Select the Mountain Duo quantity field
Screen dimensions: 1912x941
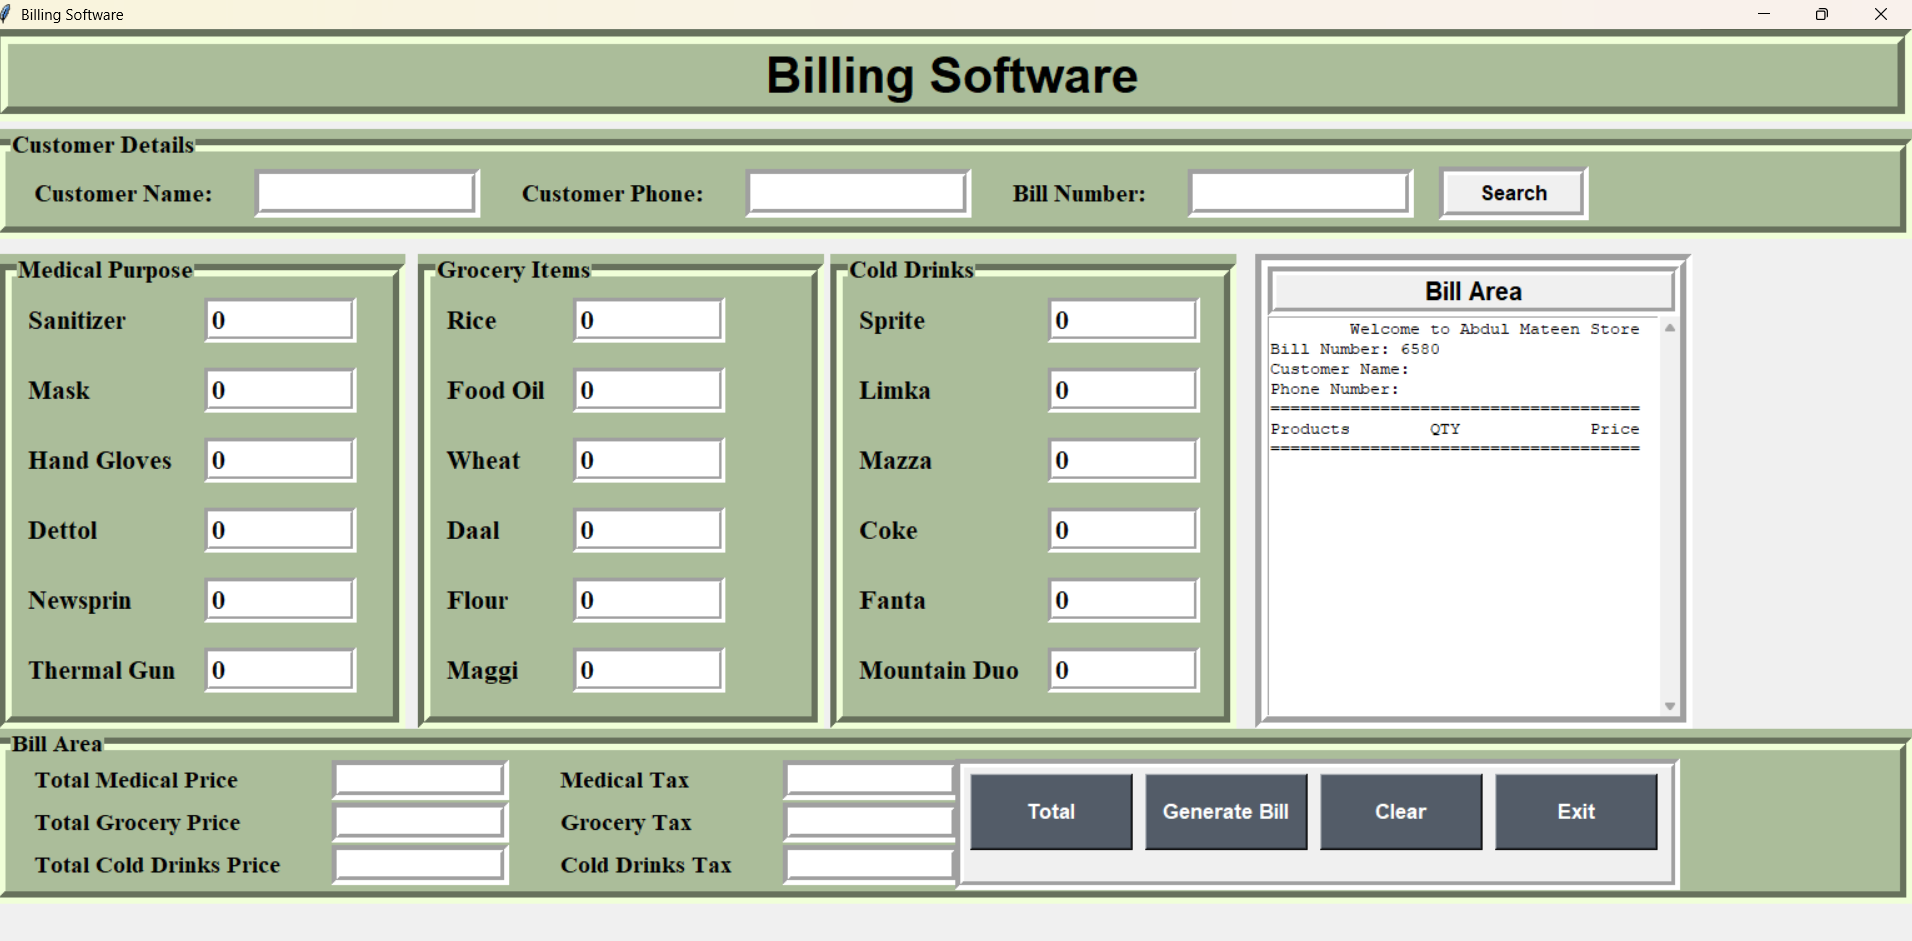[1121, 669]
